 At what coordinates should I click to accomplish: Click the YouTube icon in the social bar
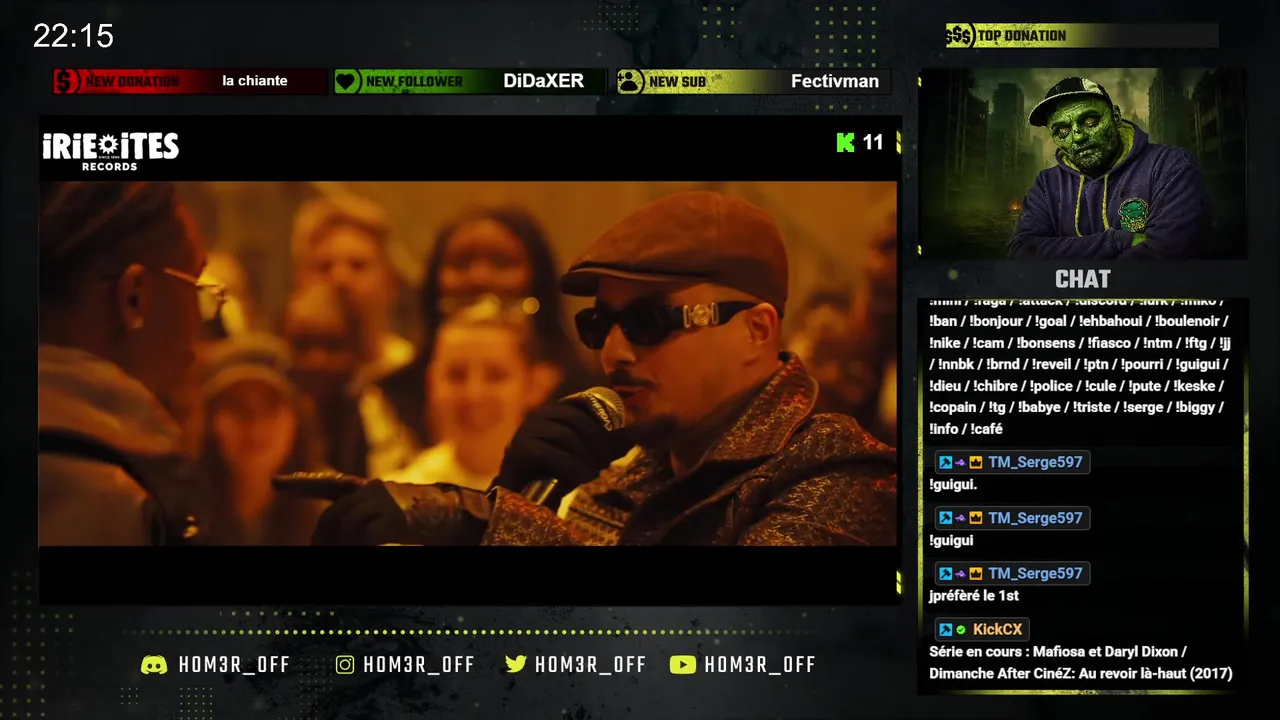point(683,665)
